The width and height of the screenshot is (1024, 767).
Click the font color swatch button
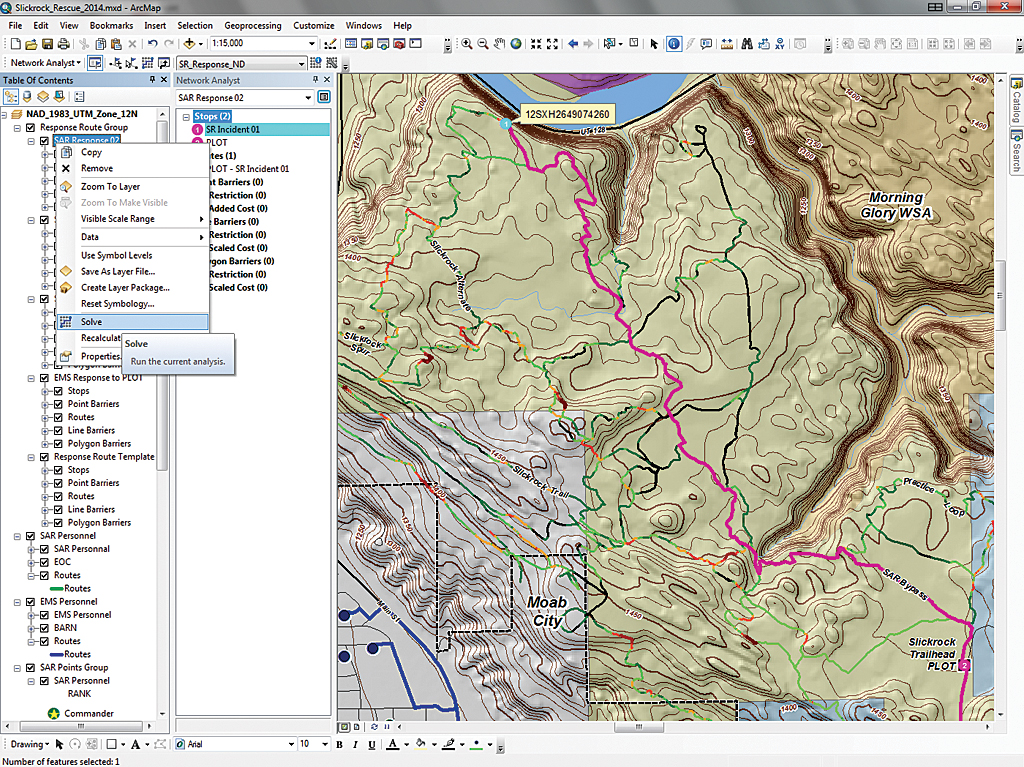coord(392,744)
